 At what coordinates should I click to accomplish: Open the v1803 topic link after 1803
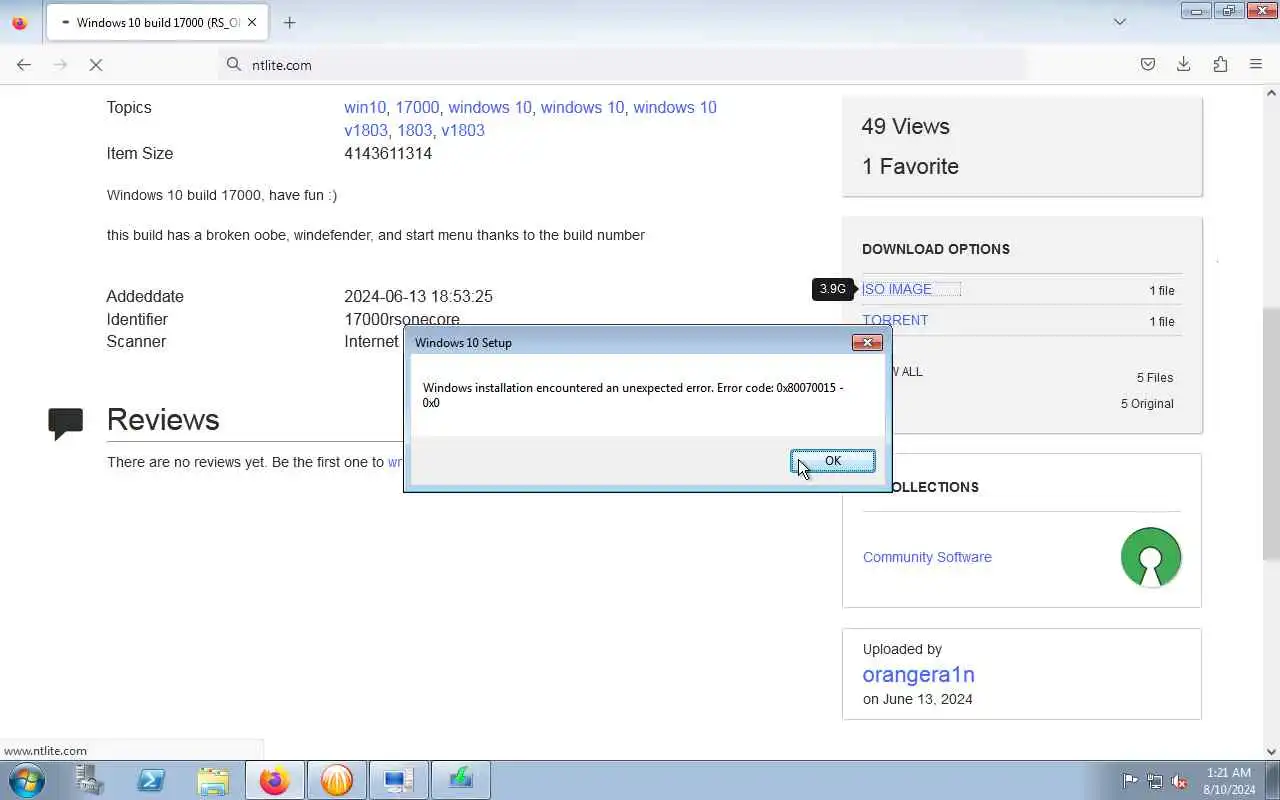click(463, 130)
